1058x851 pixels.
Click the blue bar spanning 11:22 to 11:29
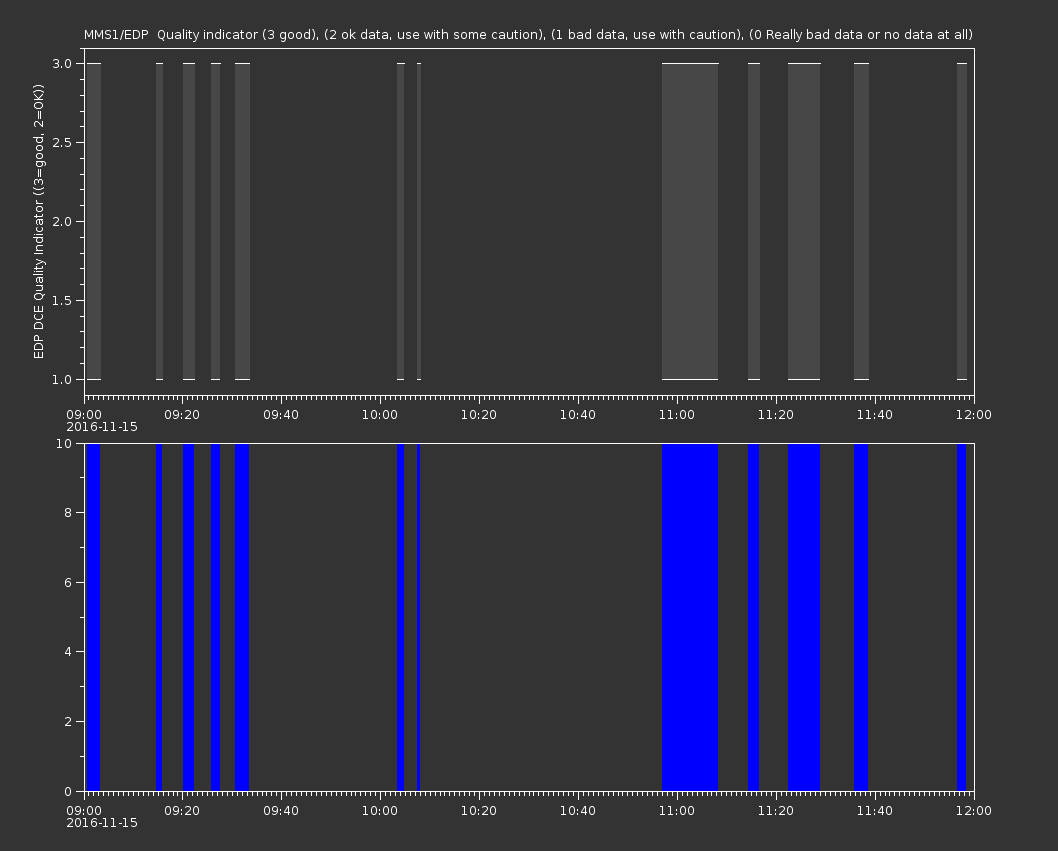[x=804, y=617]
